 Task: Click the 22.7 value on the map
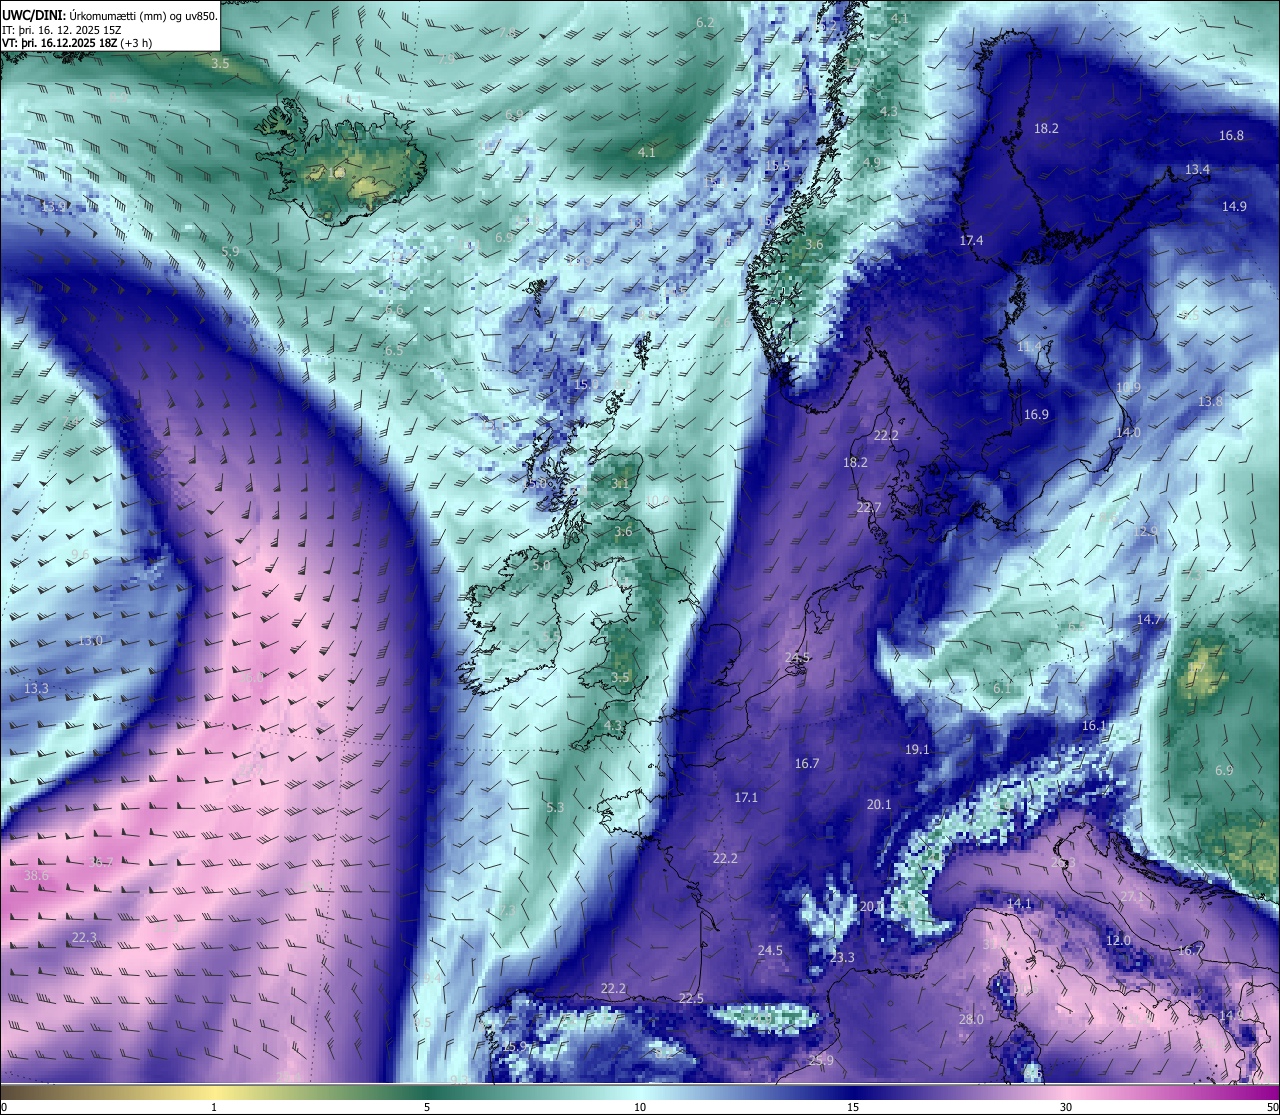coord(869,507)
